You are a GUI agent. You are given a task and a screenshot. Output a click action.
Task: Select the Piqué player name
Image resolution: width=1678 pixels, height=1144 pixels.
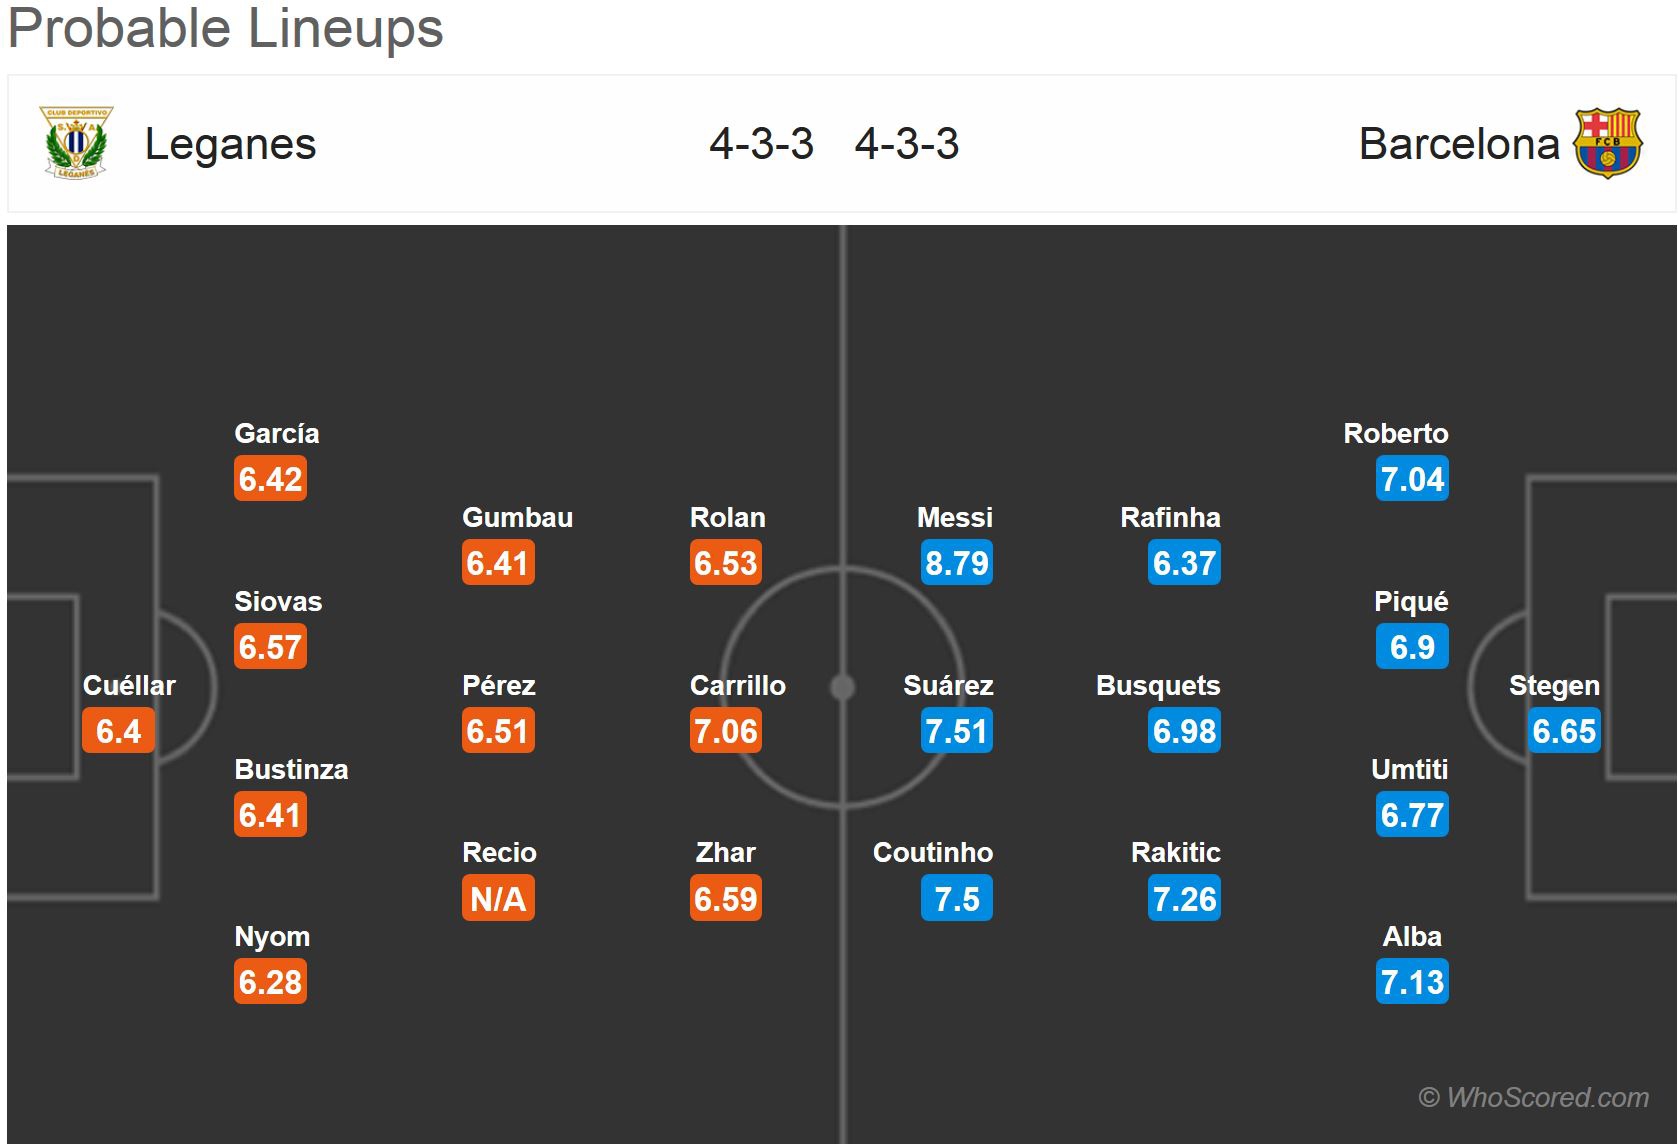click(x=1411, y=602)
